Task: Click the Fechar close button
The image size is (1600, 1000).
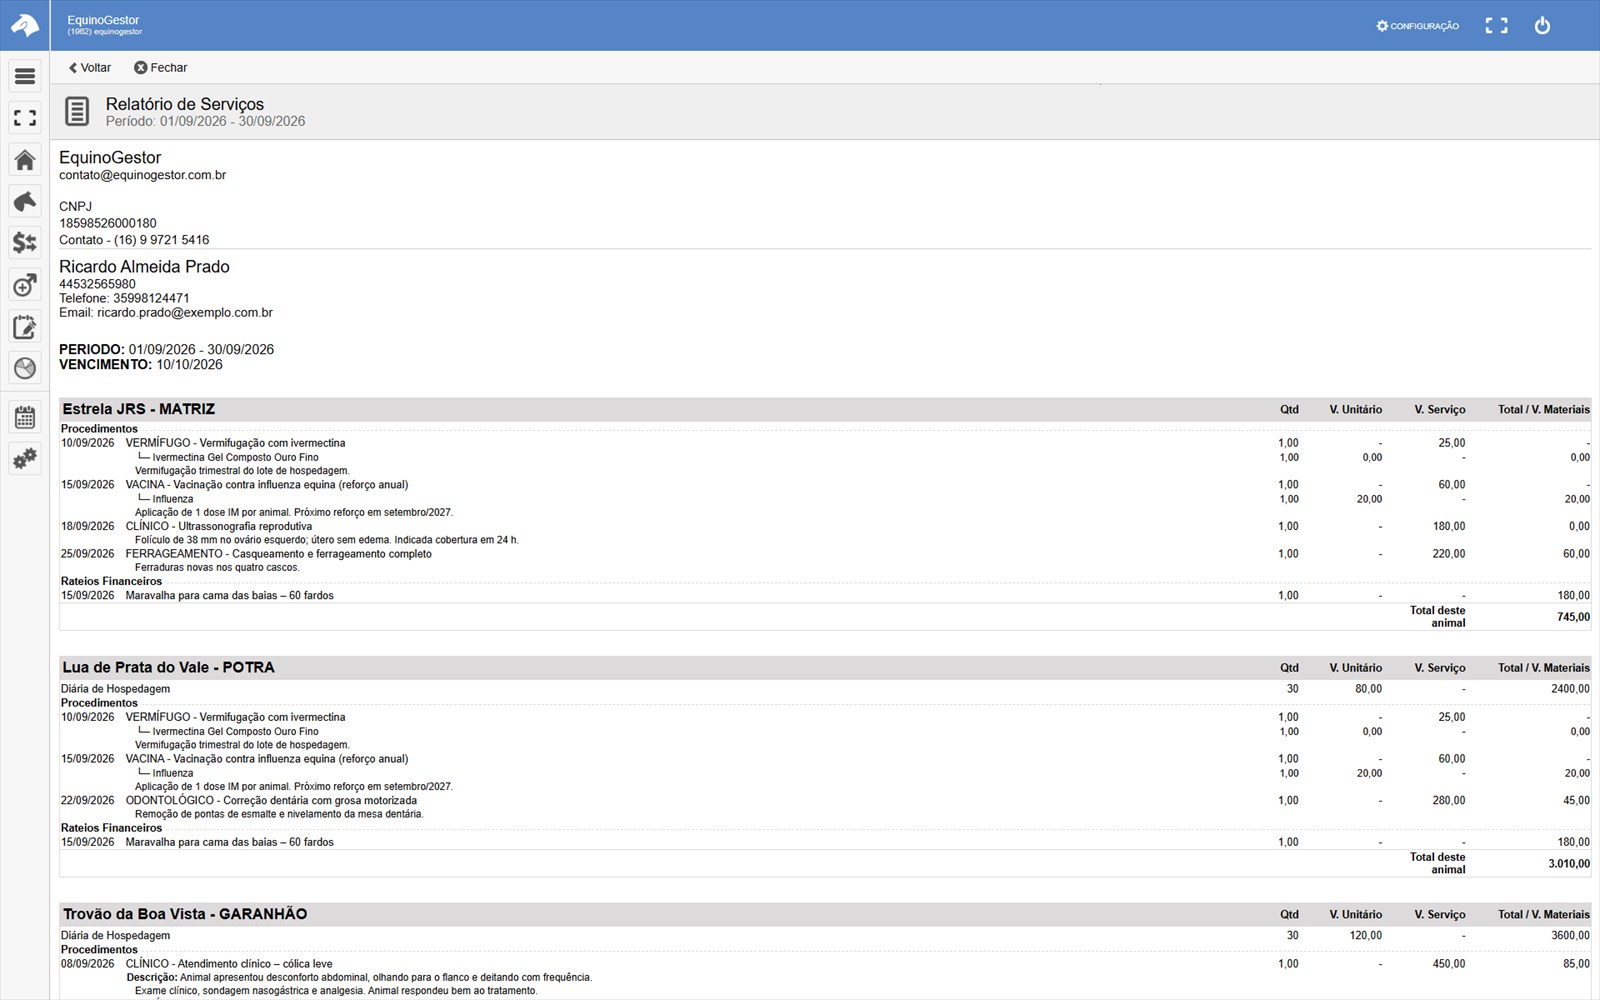Action: (161, 68)
